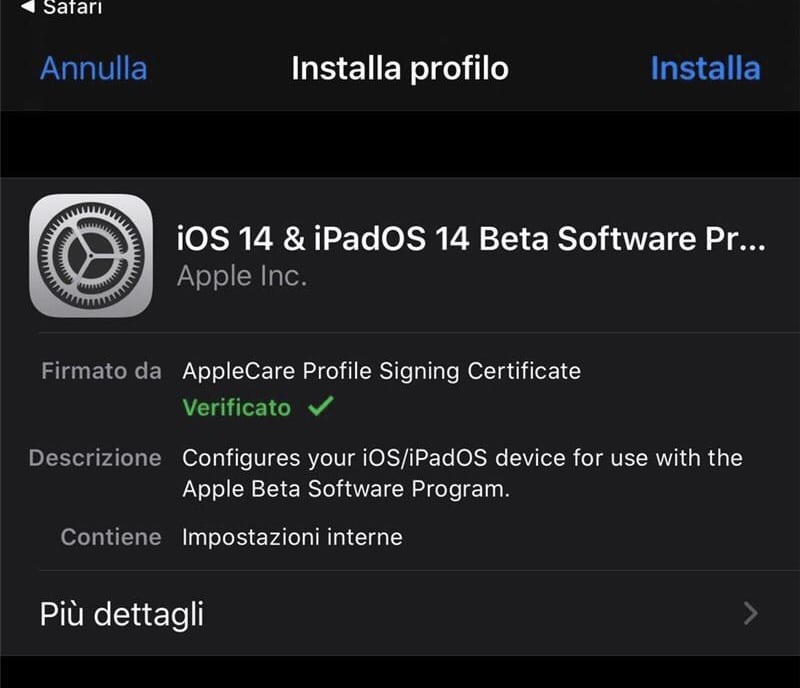Click the Descrizione label
The height and width of the screenshot is (688, 800).
click(95, 458)
